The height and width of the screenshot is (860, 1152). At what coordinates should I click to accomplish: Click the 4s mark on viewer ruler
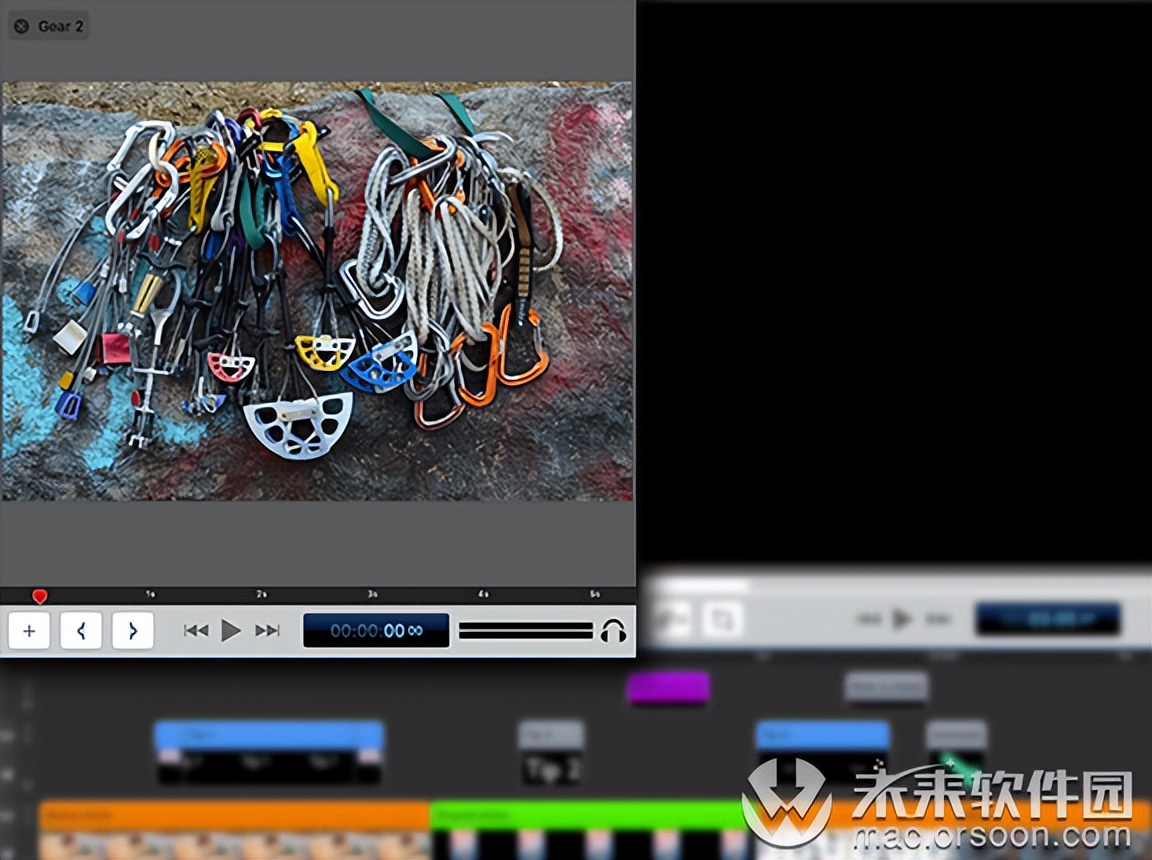[483, 594]
